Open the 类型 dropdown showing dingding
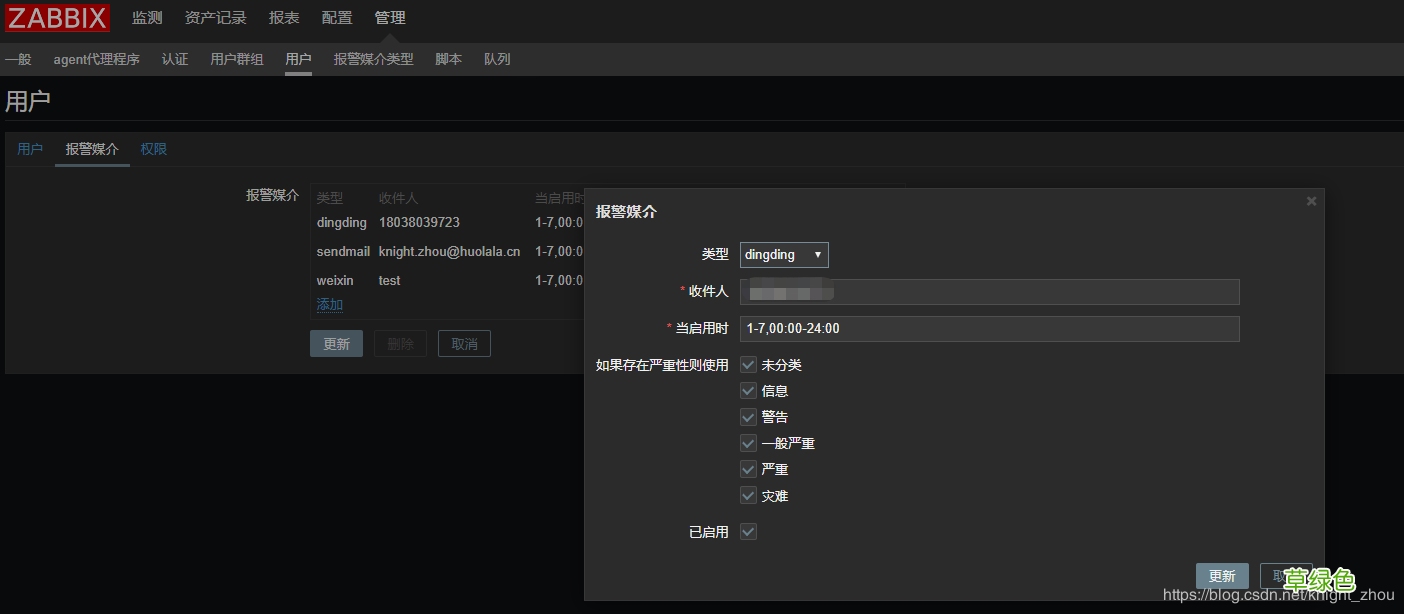 783,254
